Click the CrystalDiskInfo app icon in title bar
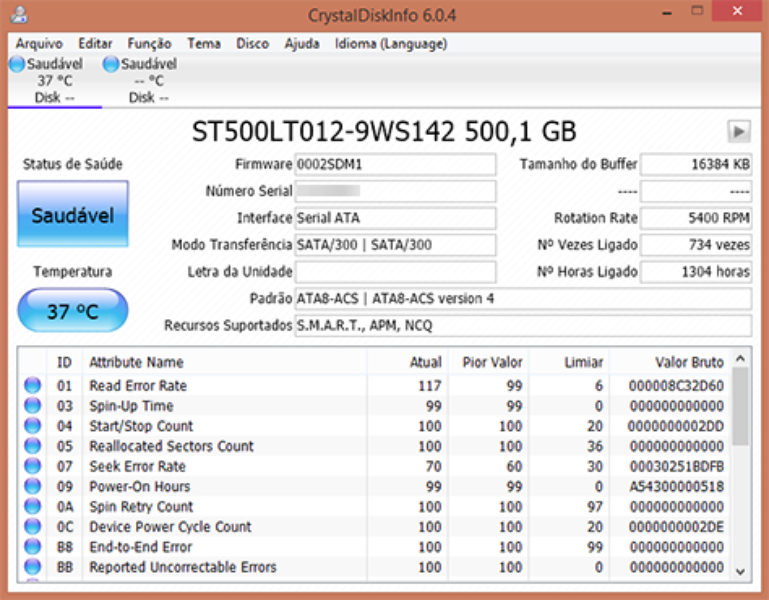 [19, 15]
